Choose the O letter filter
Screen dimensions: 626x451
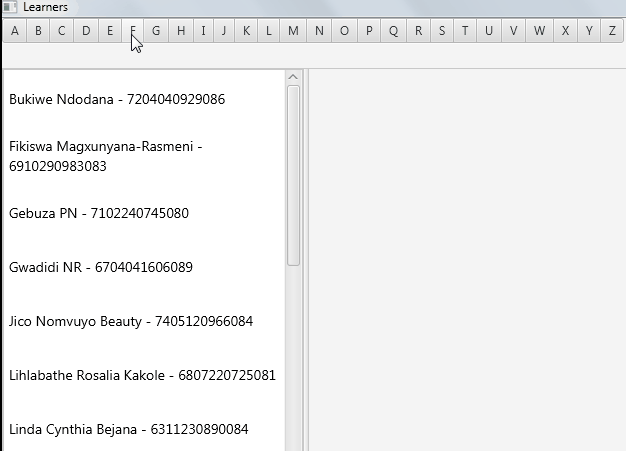[x=344, y=31]
